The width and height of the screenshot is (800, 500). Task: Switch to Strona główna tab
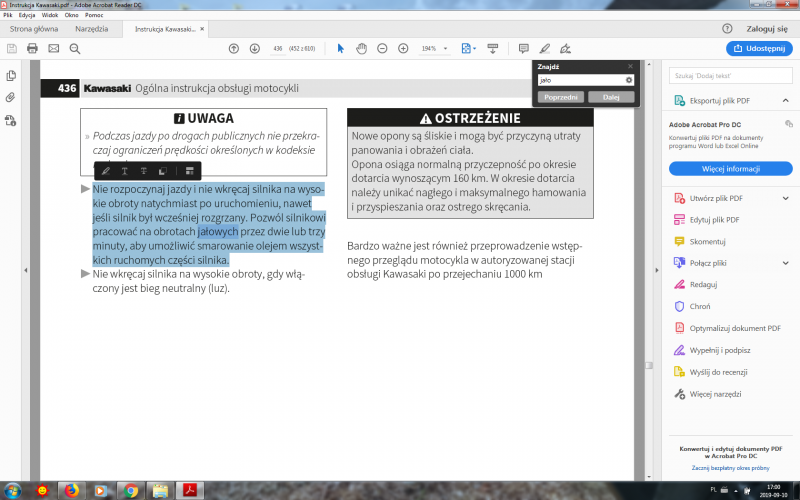pyautogui.click(x=34, y=29)
